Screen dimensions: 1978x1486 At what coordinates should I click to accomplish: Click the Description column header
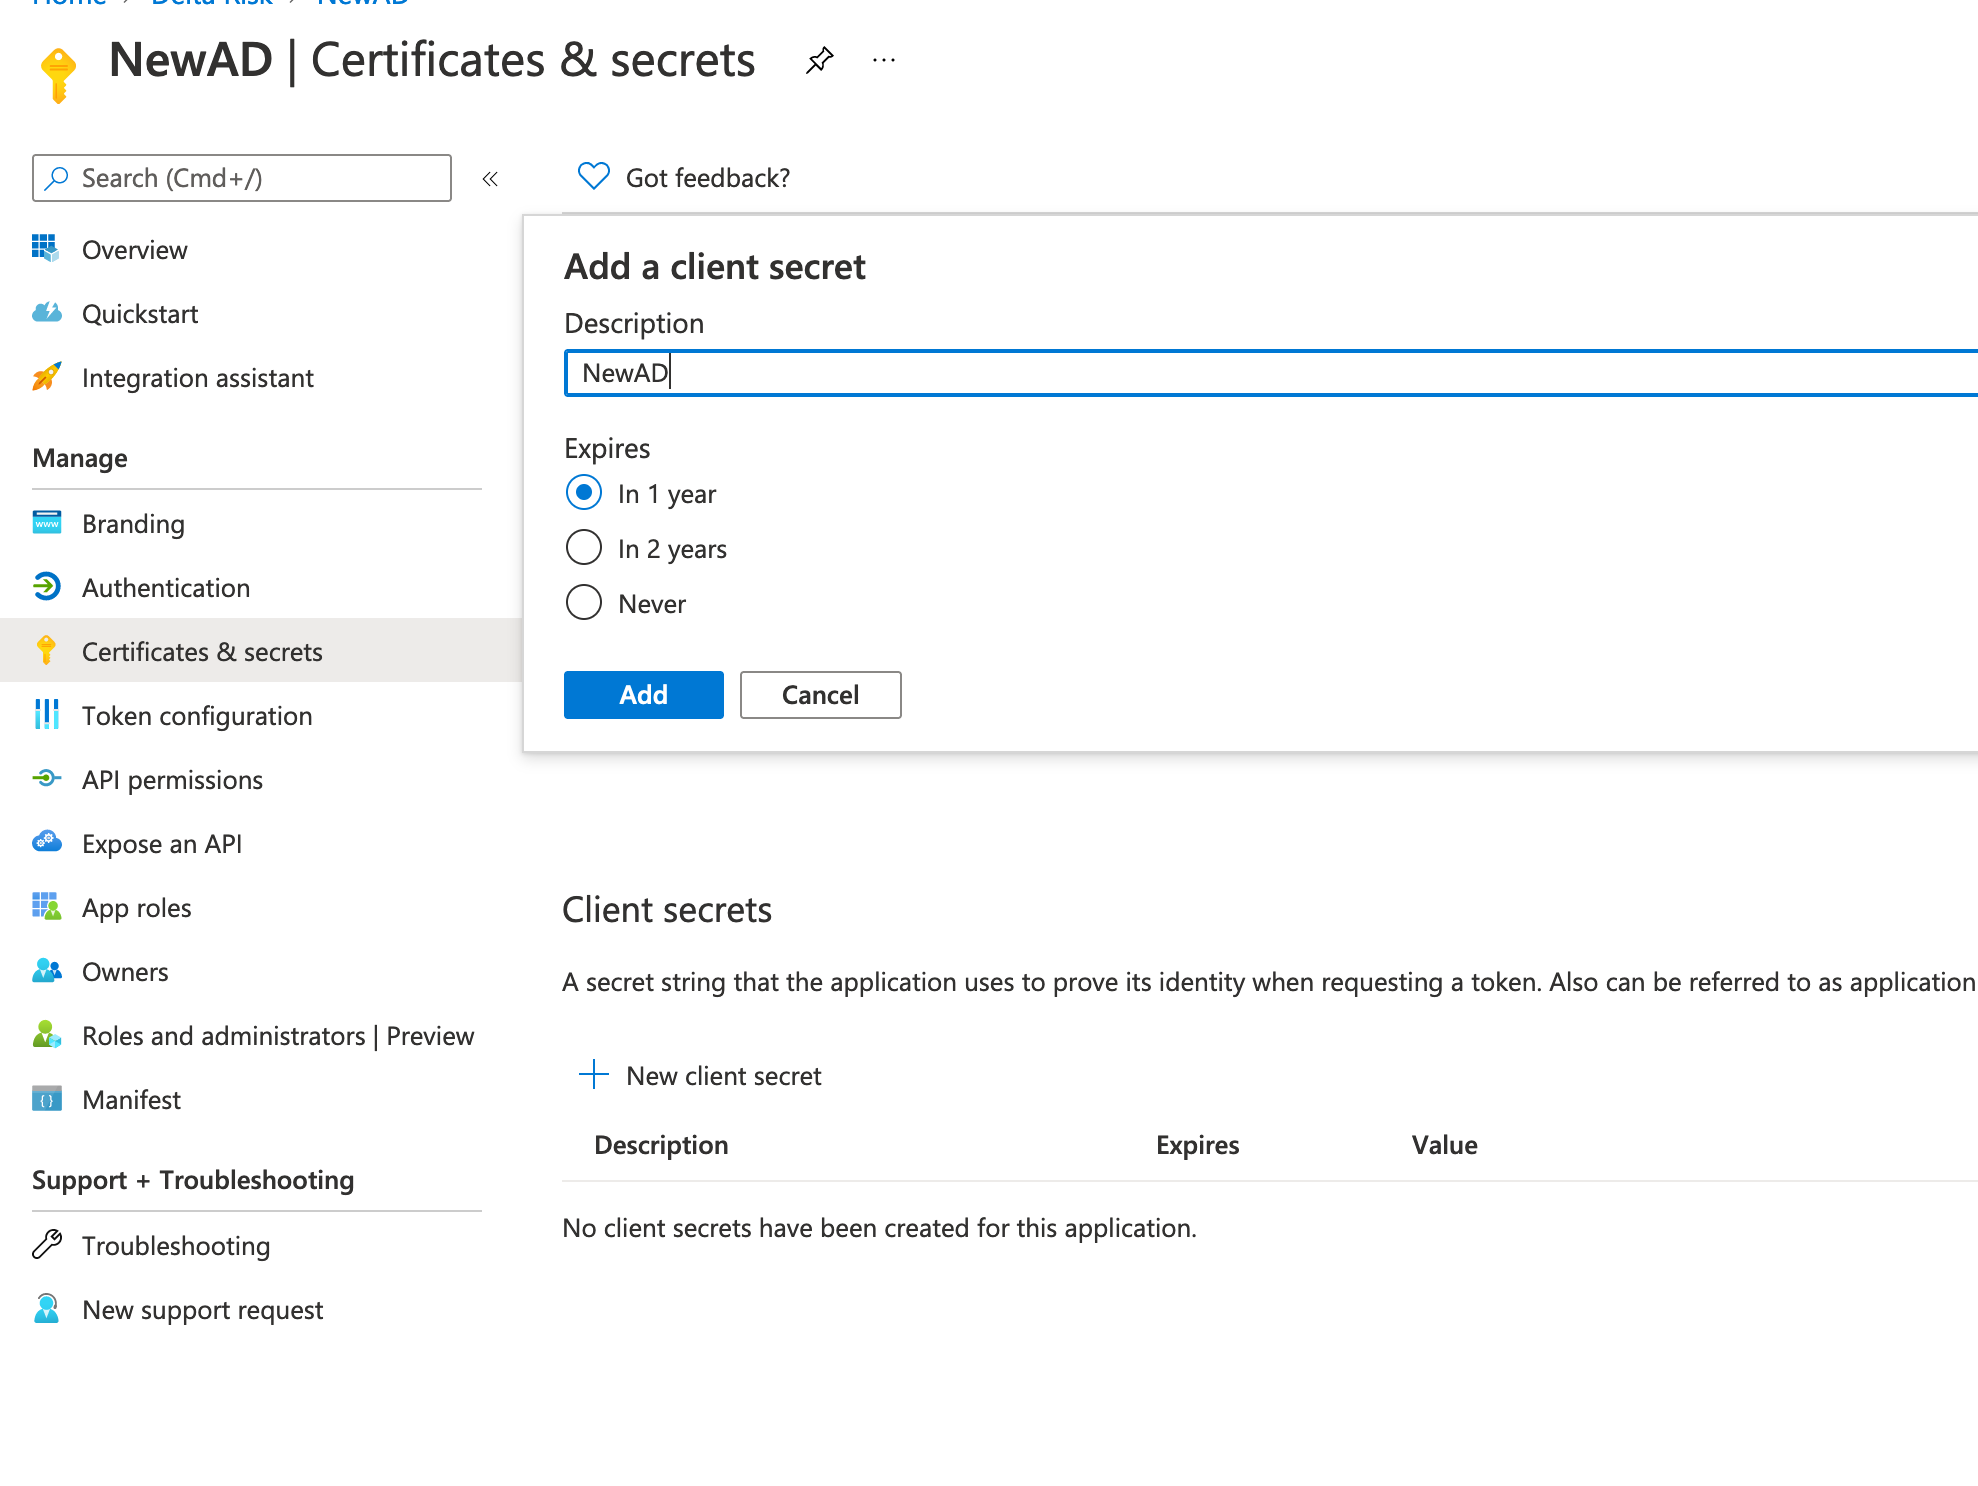[661, 1145]
